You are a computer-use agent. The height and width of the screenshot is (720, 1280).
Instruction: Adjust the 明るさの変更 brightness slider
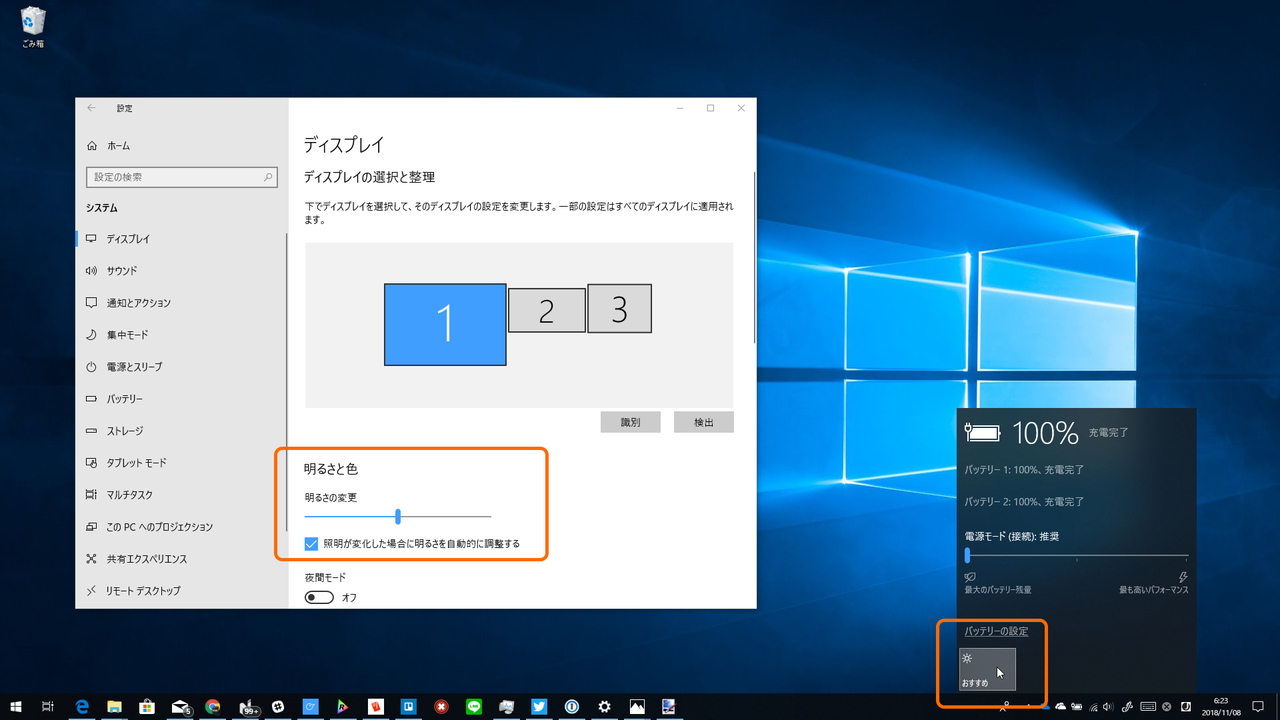398,516
